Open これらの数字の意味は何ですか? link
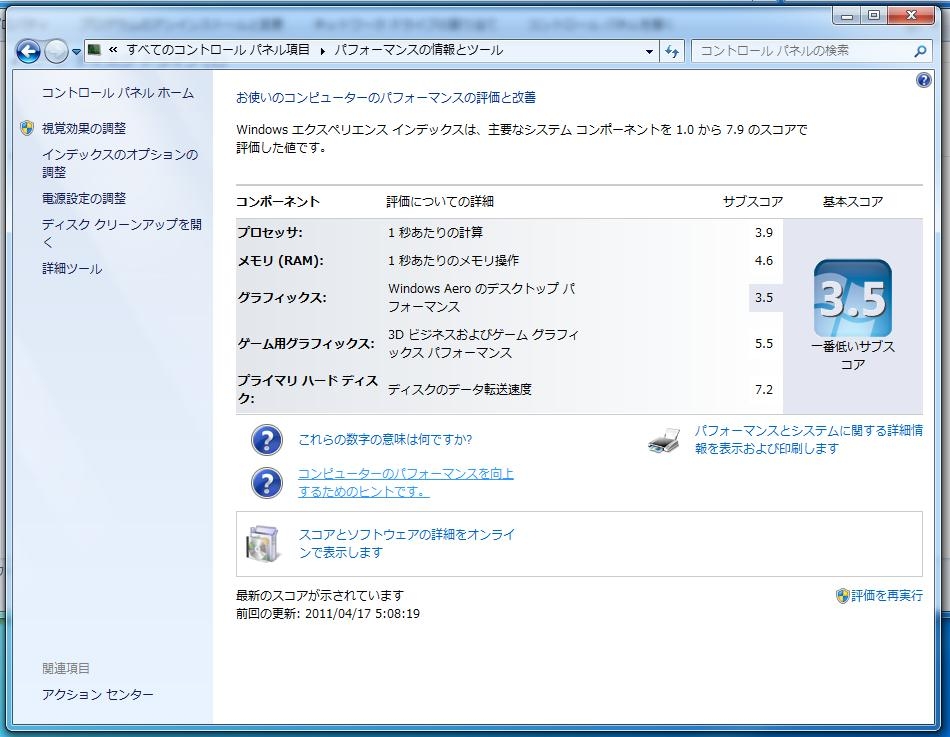Image resolution: width=950 pixels, height=737 pixels. pyautogui.click(x=385, y=439)
